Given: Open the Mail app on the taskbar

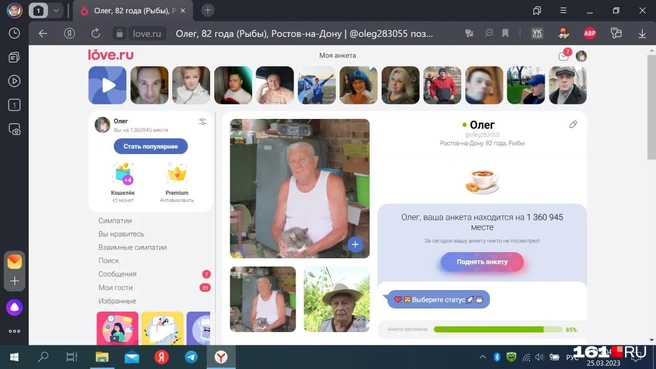Looking at the screenshot, I should pyautogui.click(x=132, y=357).
